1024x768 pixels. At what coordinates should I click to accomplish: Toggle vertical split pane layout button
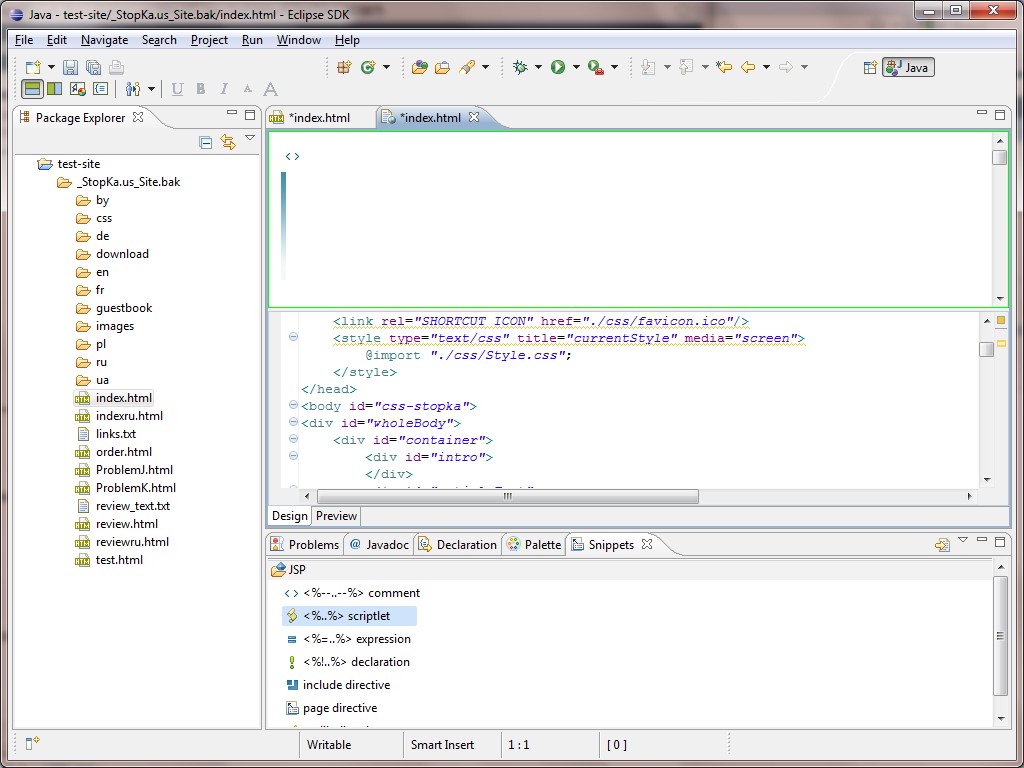[x=54, y=89]
